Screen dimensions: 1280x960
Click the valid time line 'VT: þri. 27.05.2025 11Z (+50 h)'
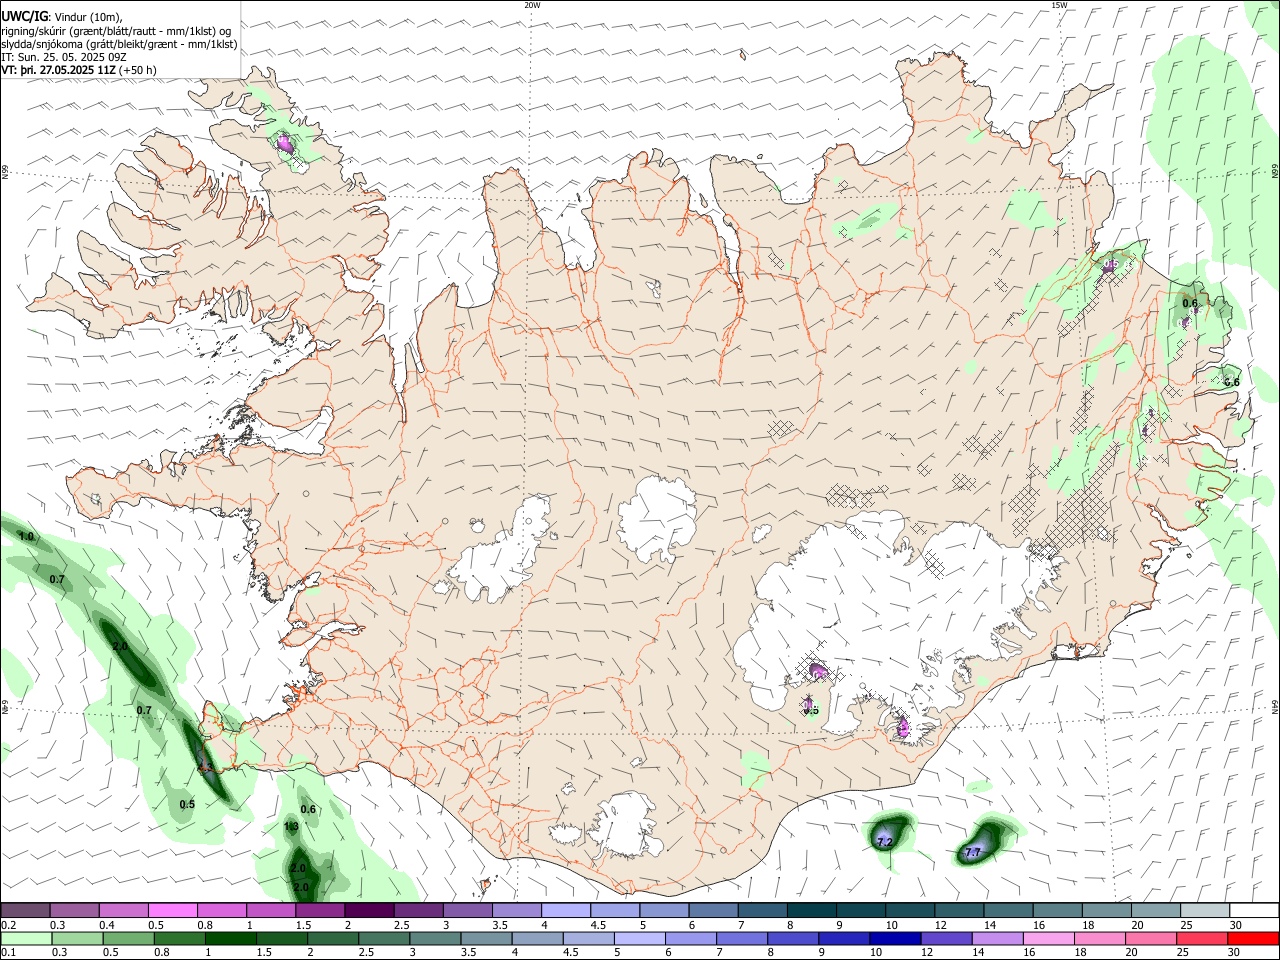tap(79, 70)
